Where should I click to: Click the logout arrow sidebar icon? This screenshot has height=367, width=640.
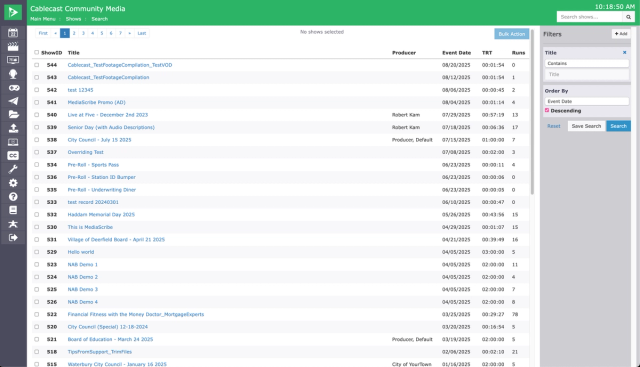[13, 237]
